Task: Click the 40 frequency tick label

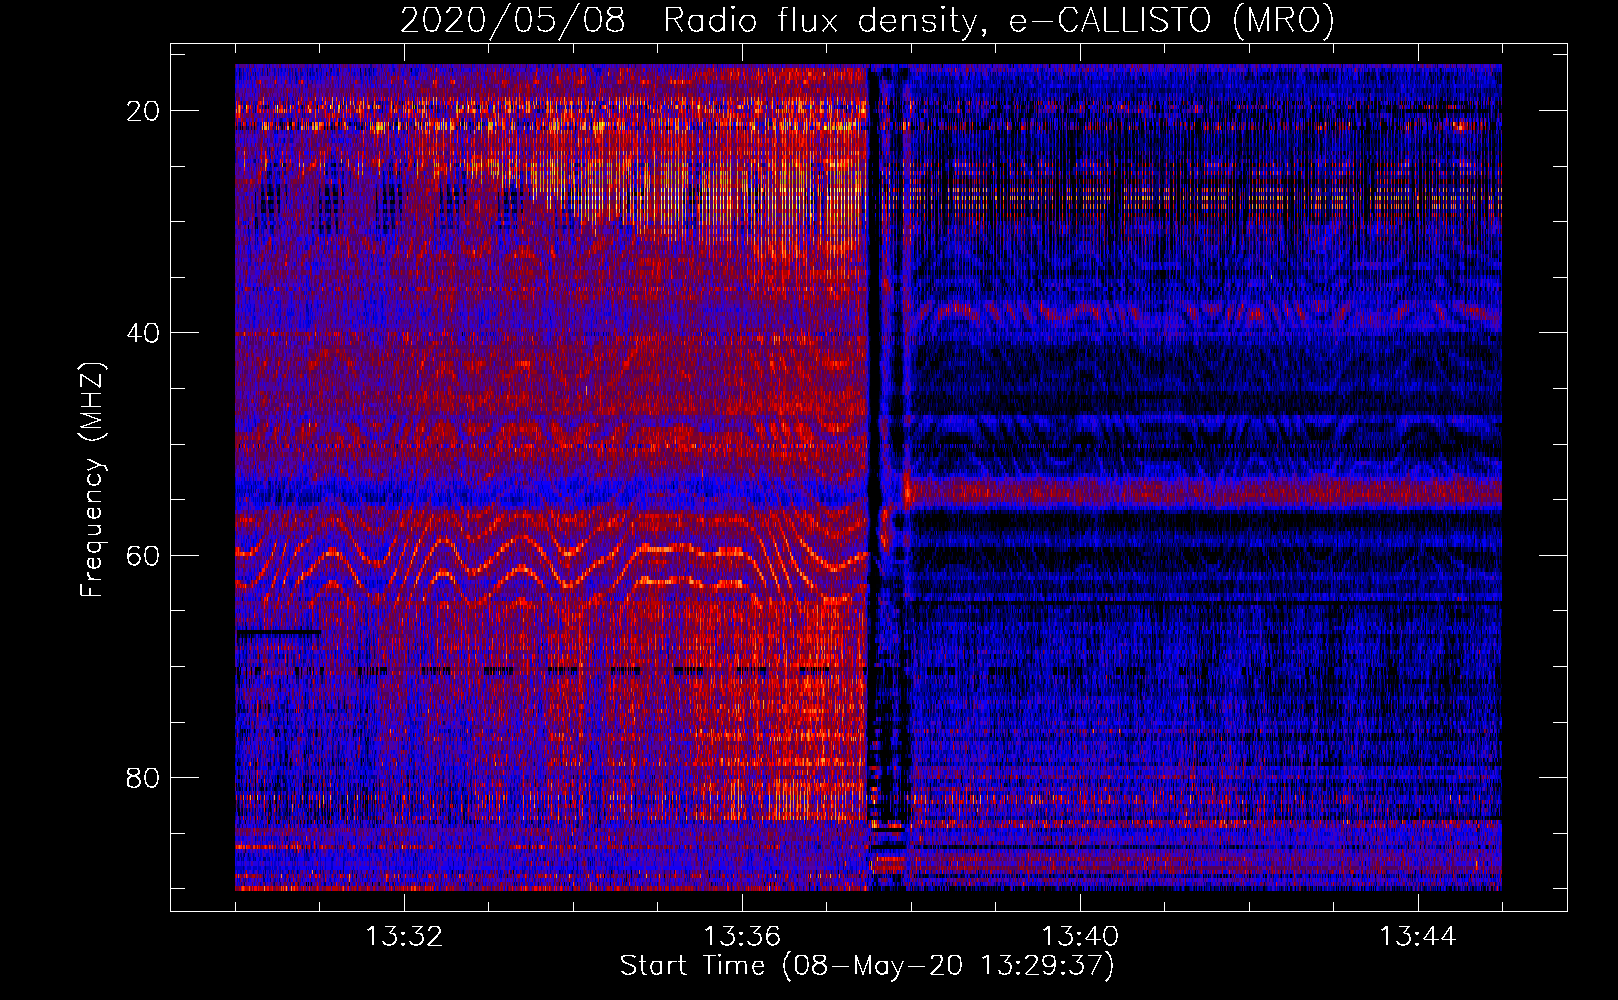Action: [143, 333]
